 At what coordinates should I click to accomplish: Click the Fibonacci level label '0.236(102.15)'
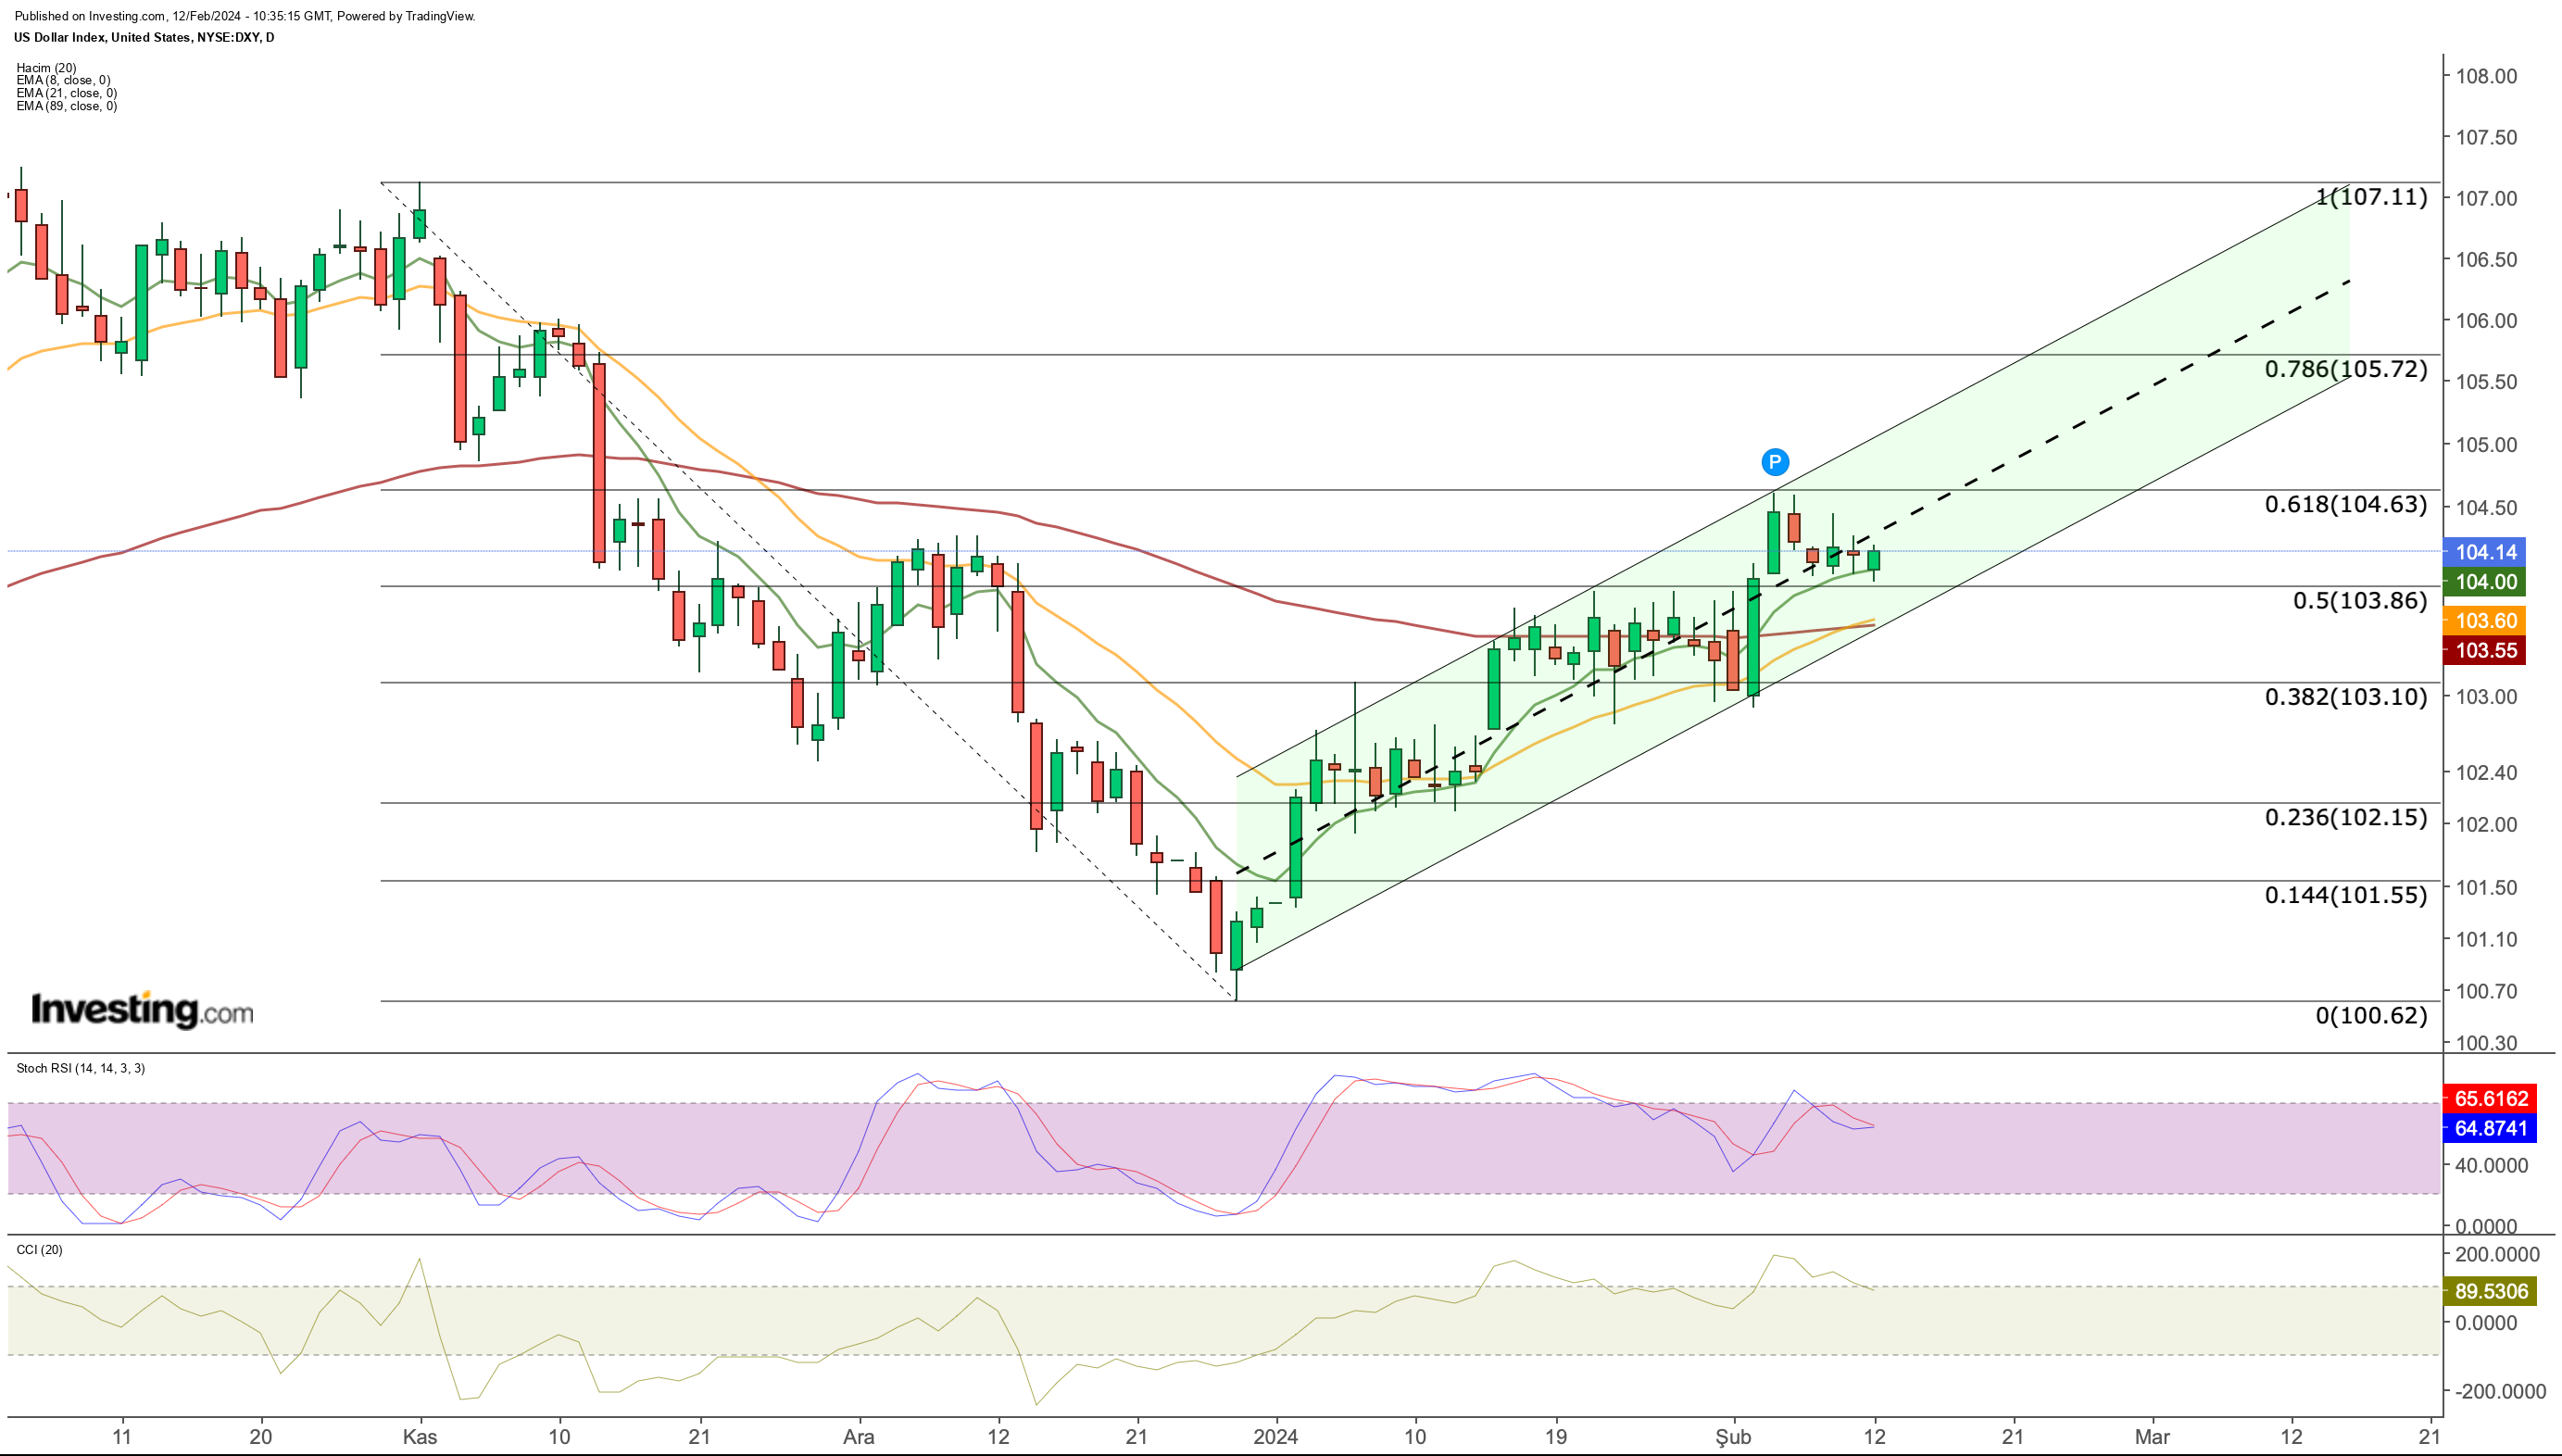pyautogui.click(x=2346, y=818)
